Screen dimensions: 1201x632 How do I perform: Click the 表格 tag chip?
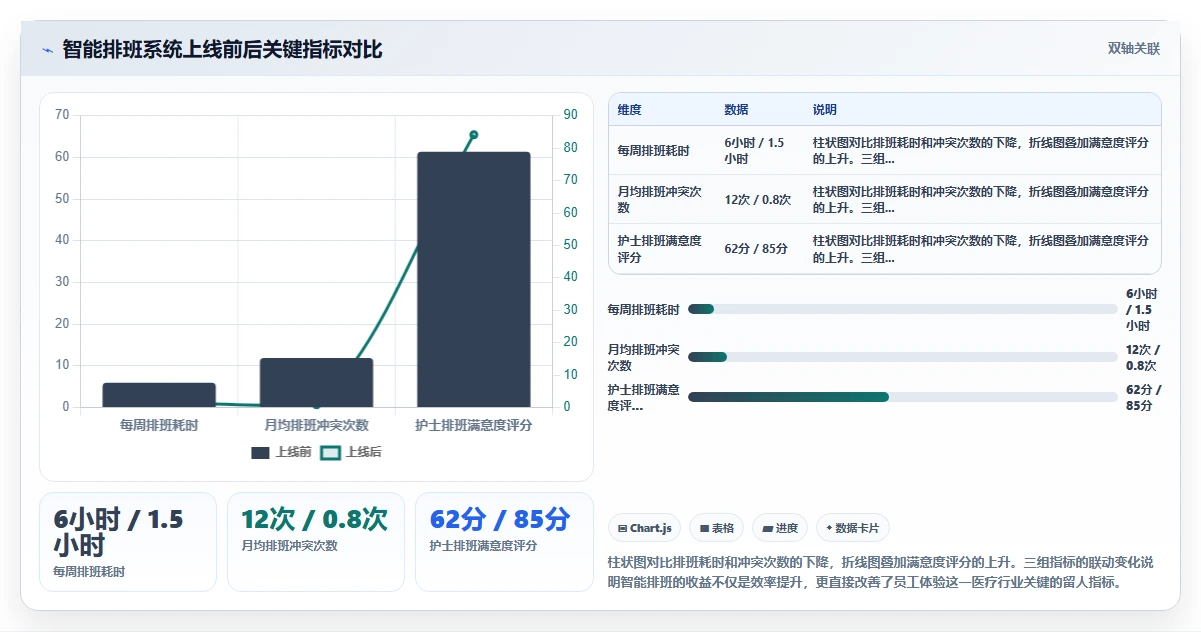coord(717,528)
